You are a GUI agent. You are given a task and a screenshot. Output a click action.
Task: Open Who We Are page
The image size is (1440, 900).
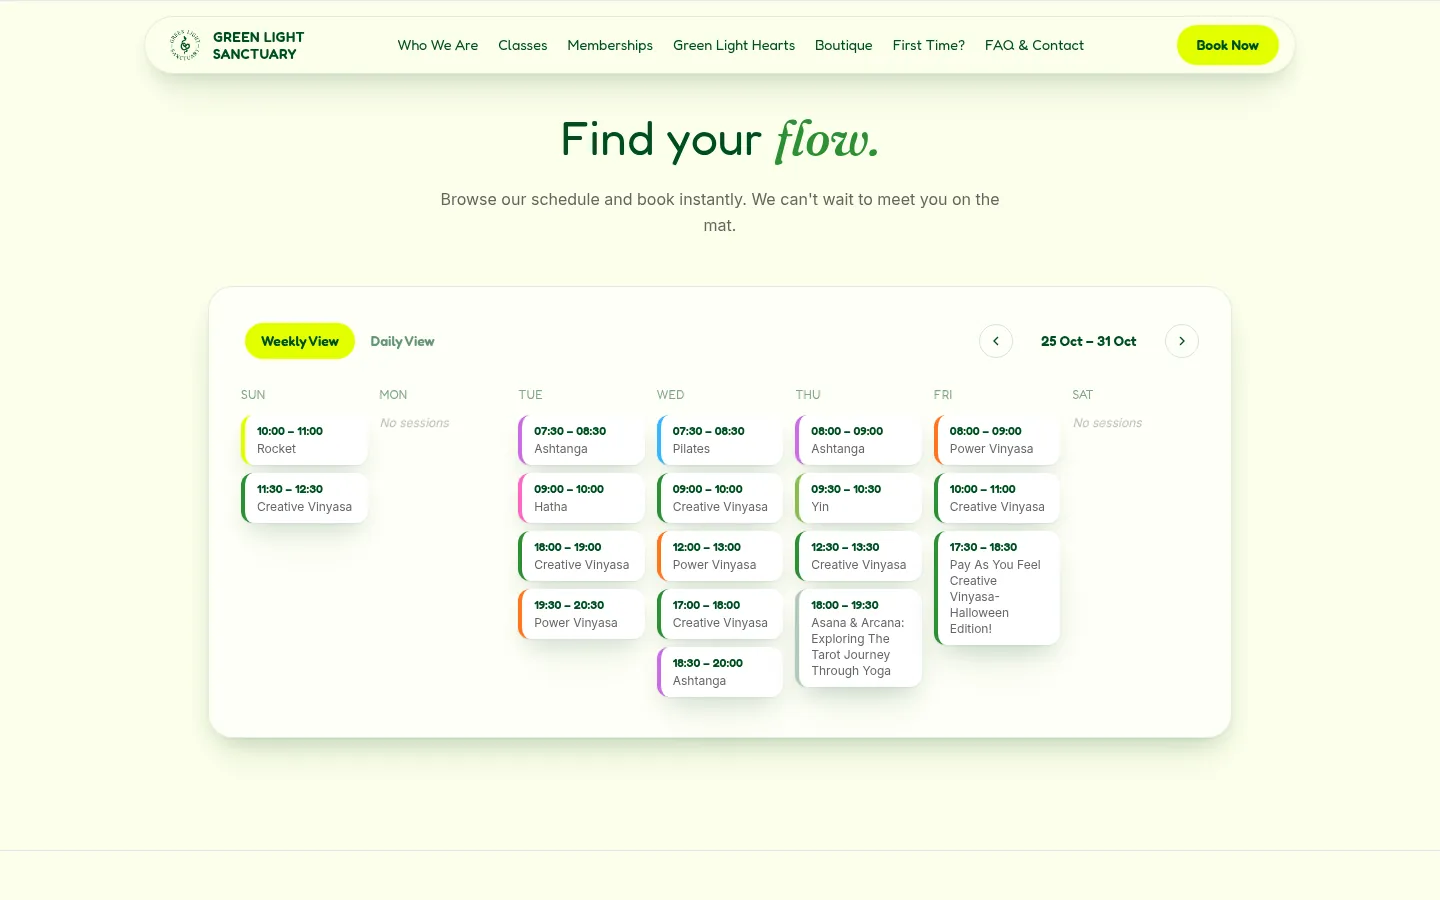point(438,45)
